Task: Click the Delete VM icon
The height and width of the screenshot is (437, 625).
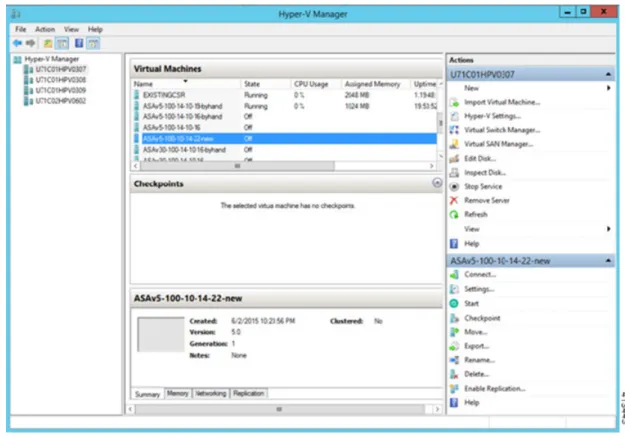Action: click(x=454, y=374)
